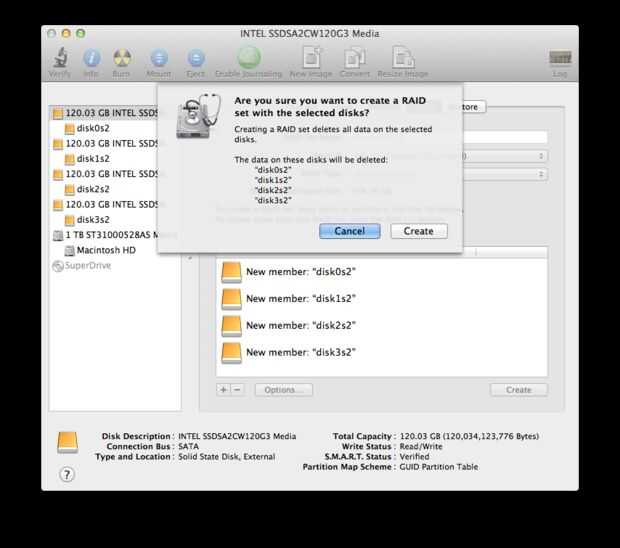Cancel the RAID creation dialog
Viewport: 620px width, 548px height.
[350, 231]
